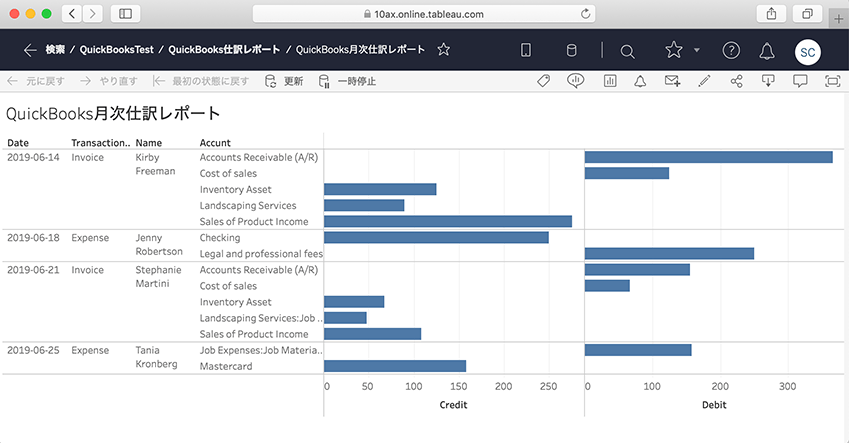The image size is (849, 443).
Task: Enter full screen mode icon
Action: pyautogui.click(x=832, y=81)
